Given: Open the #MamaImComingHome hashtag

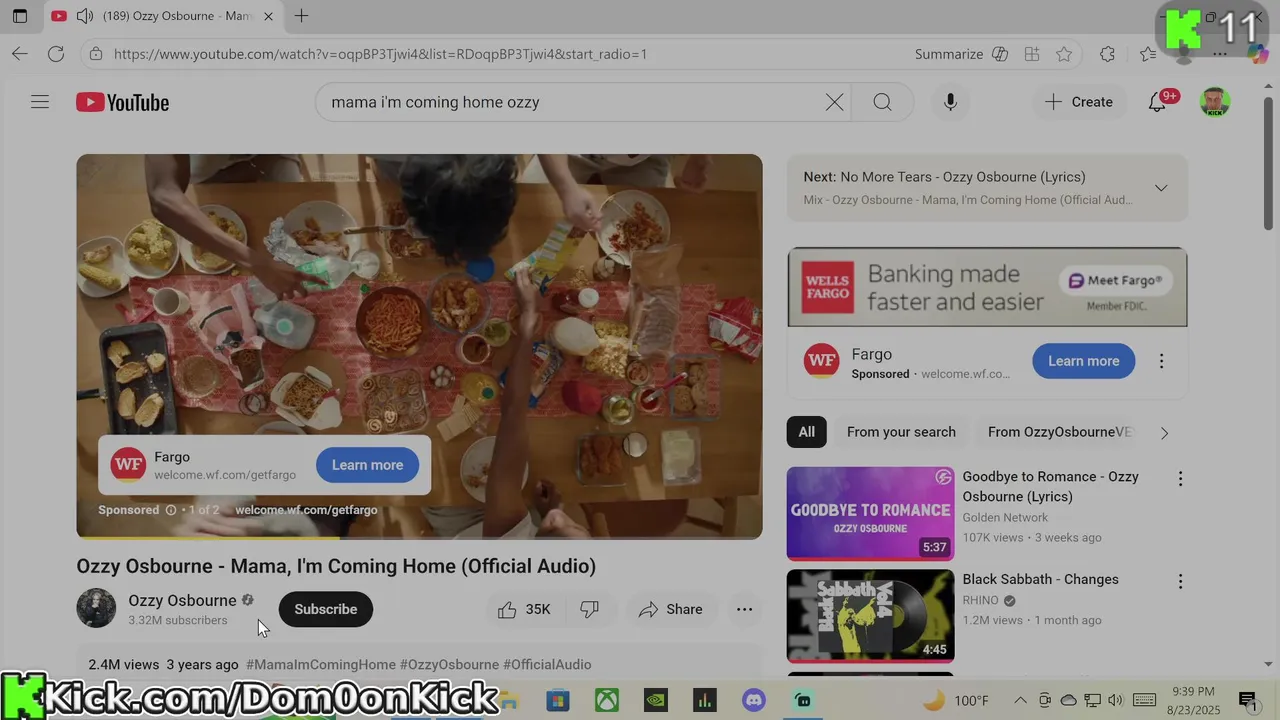Looking at the screenshot, I should pos(321,664).
